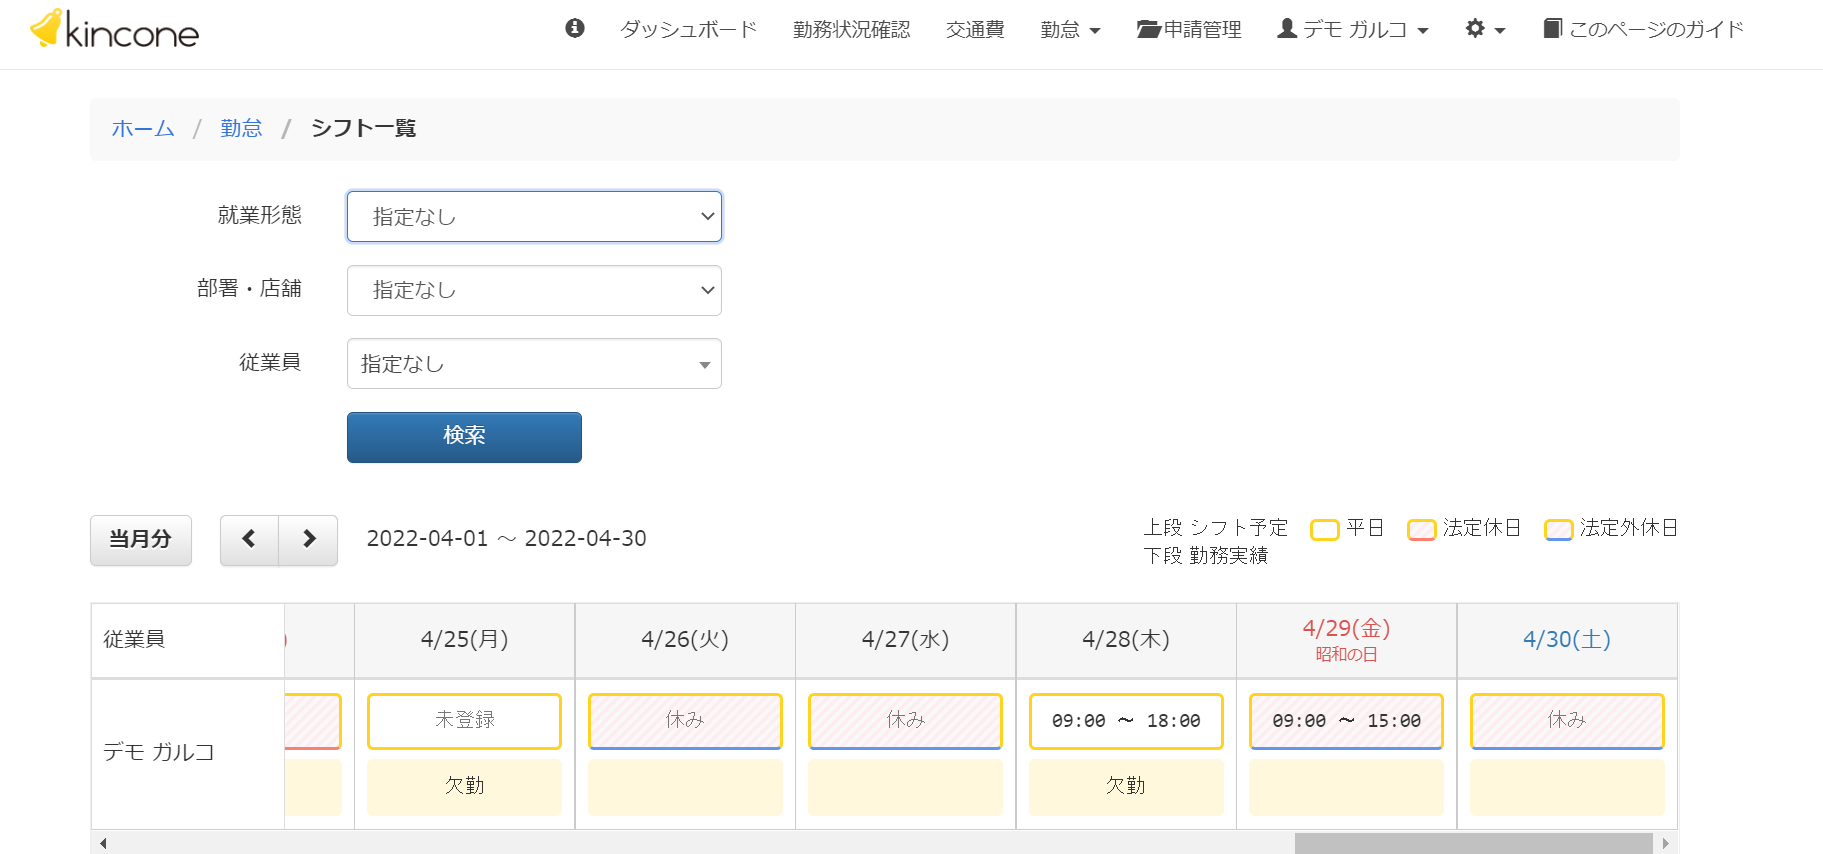Screen dimensions: 1823x854
Task: Click the 欠勤 result on 4/25
Action: click(465, 787)
